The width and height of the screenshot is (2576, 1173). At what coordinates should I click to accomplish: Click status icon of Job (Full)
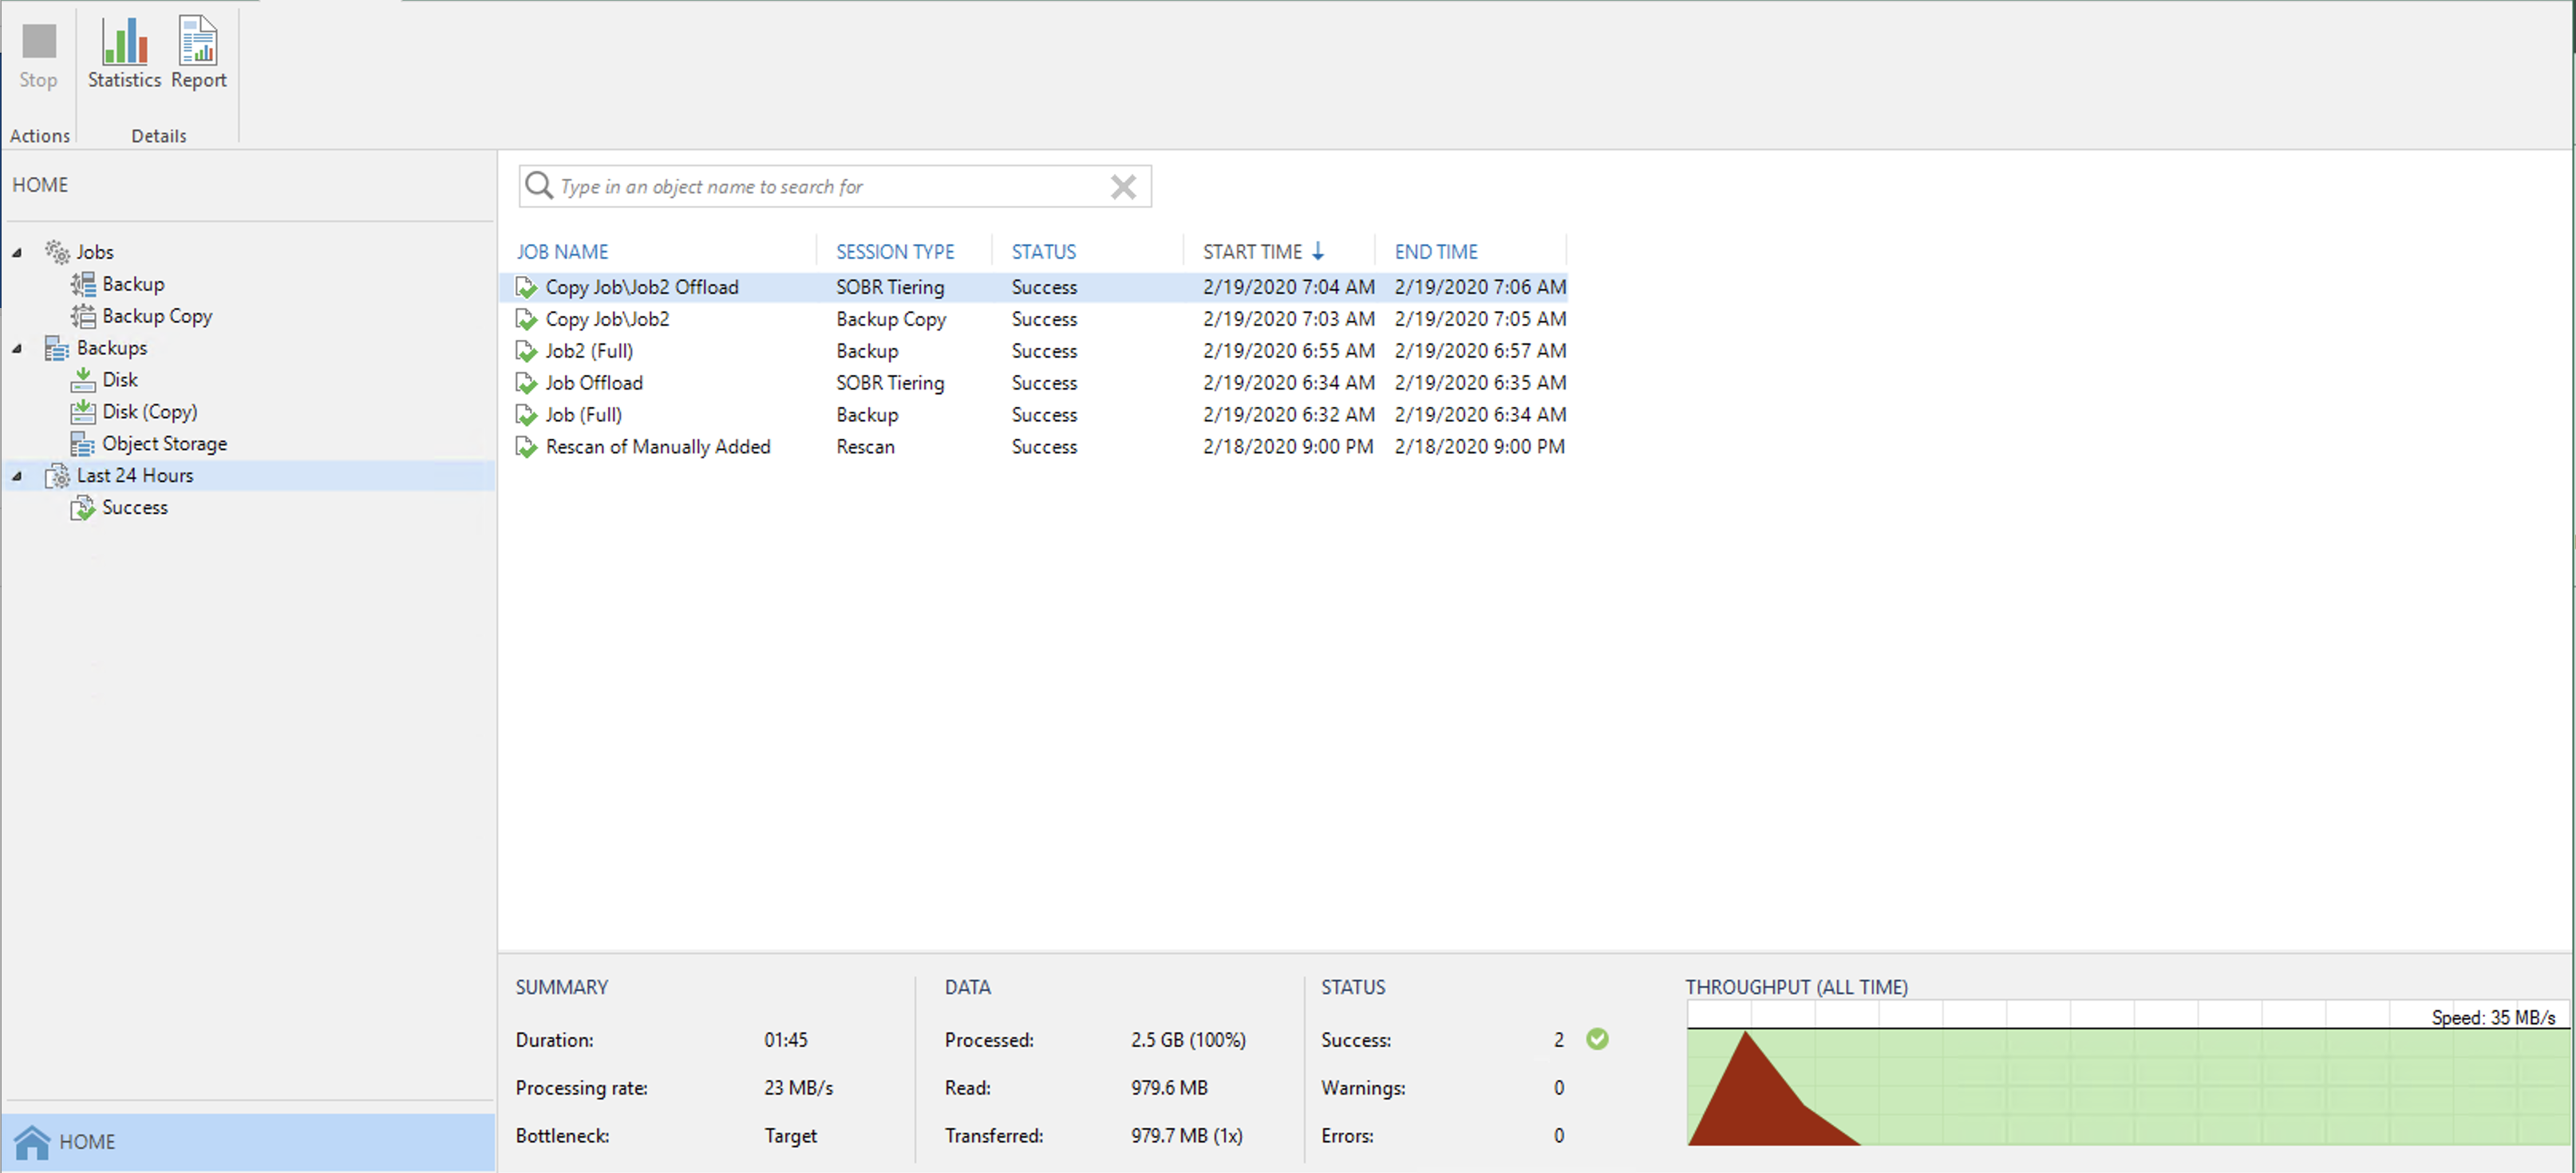[x=526, y=416]
